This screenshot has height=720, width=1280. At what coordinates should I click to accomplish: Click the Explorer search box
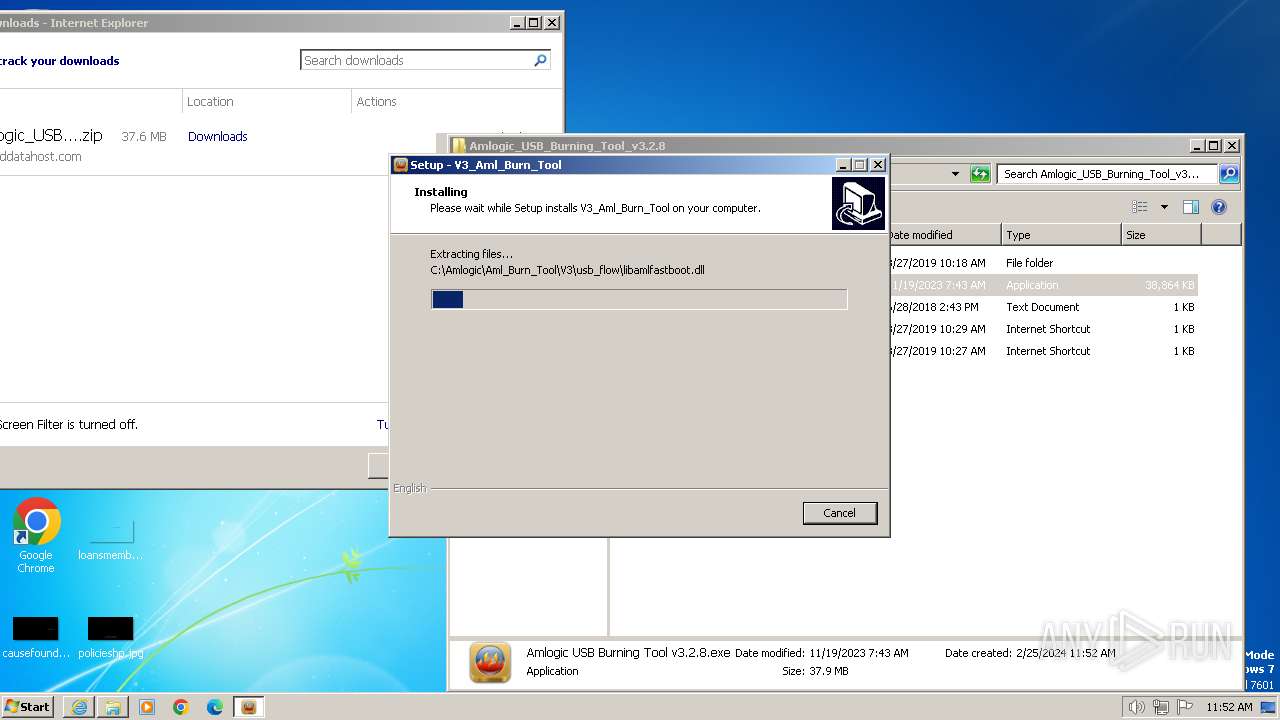coord(1108,174)
